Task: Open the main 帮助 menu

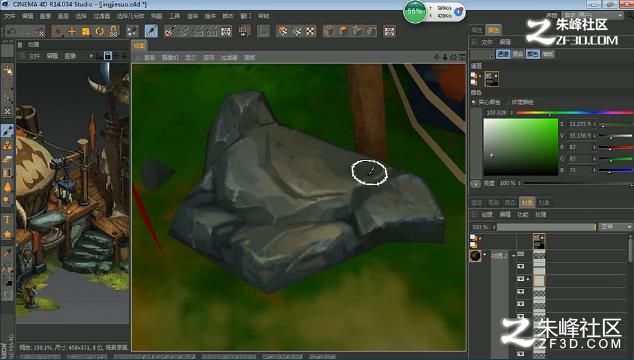Action: (264, 16)
